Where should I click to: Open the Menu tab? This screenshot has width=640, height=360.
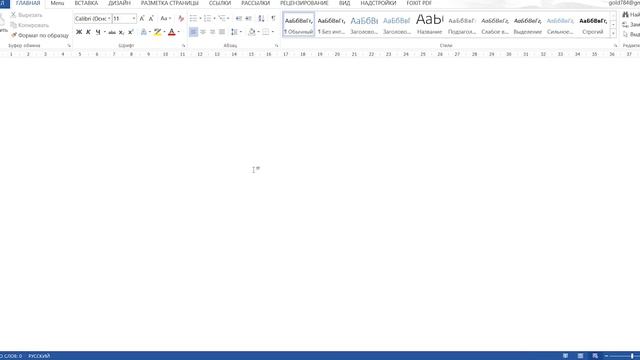[x=57, y=3]
